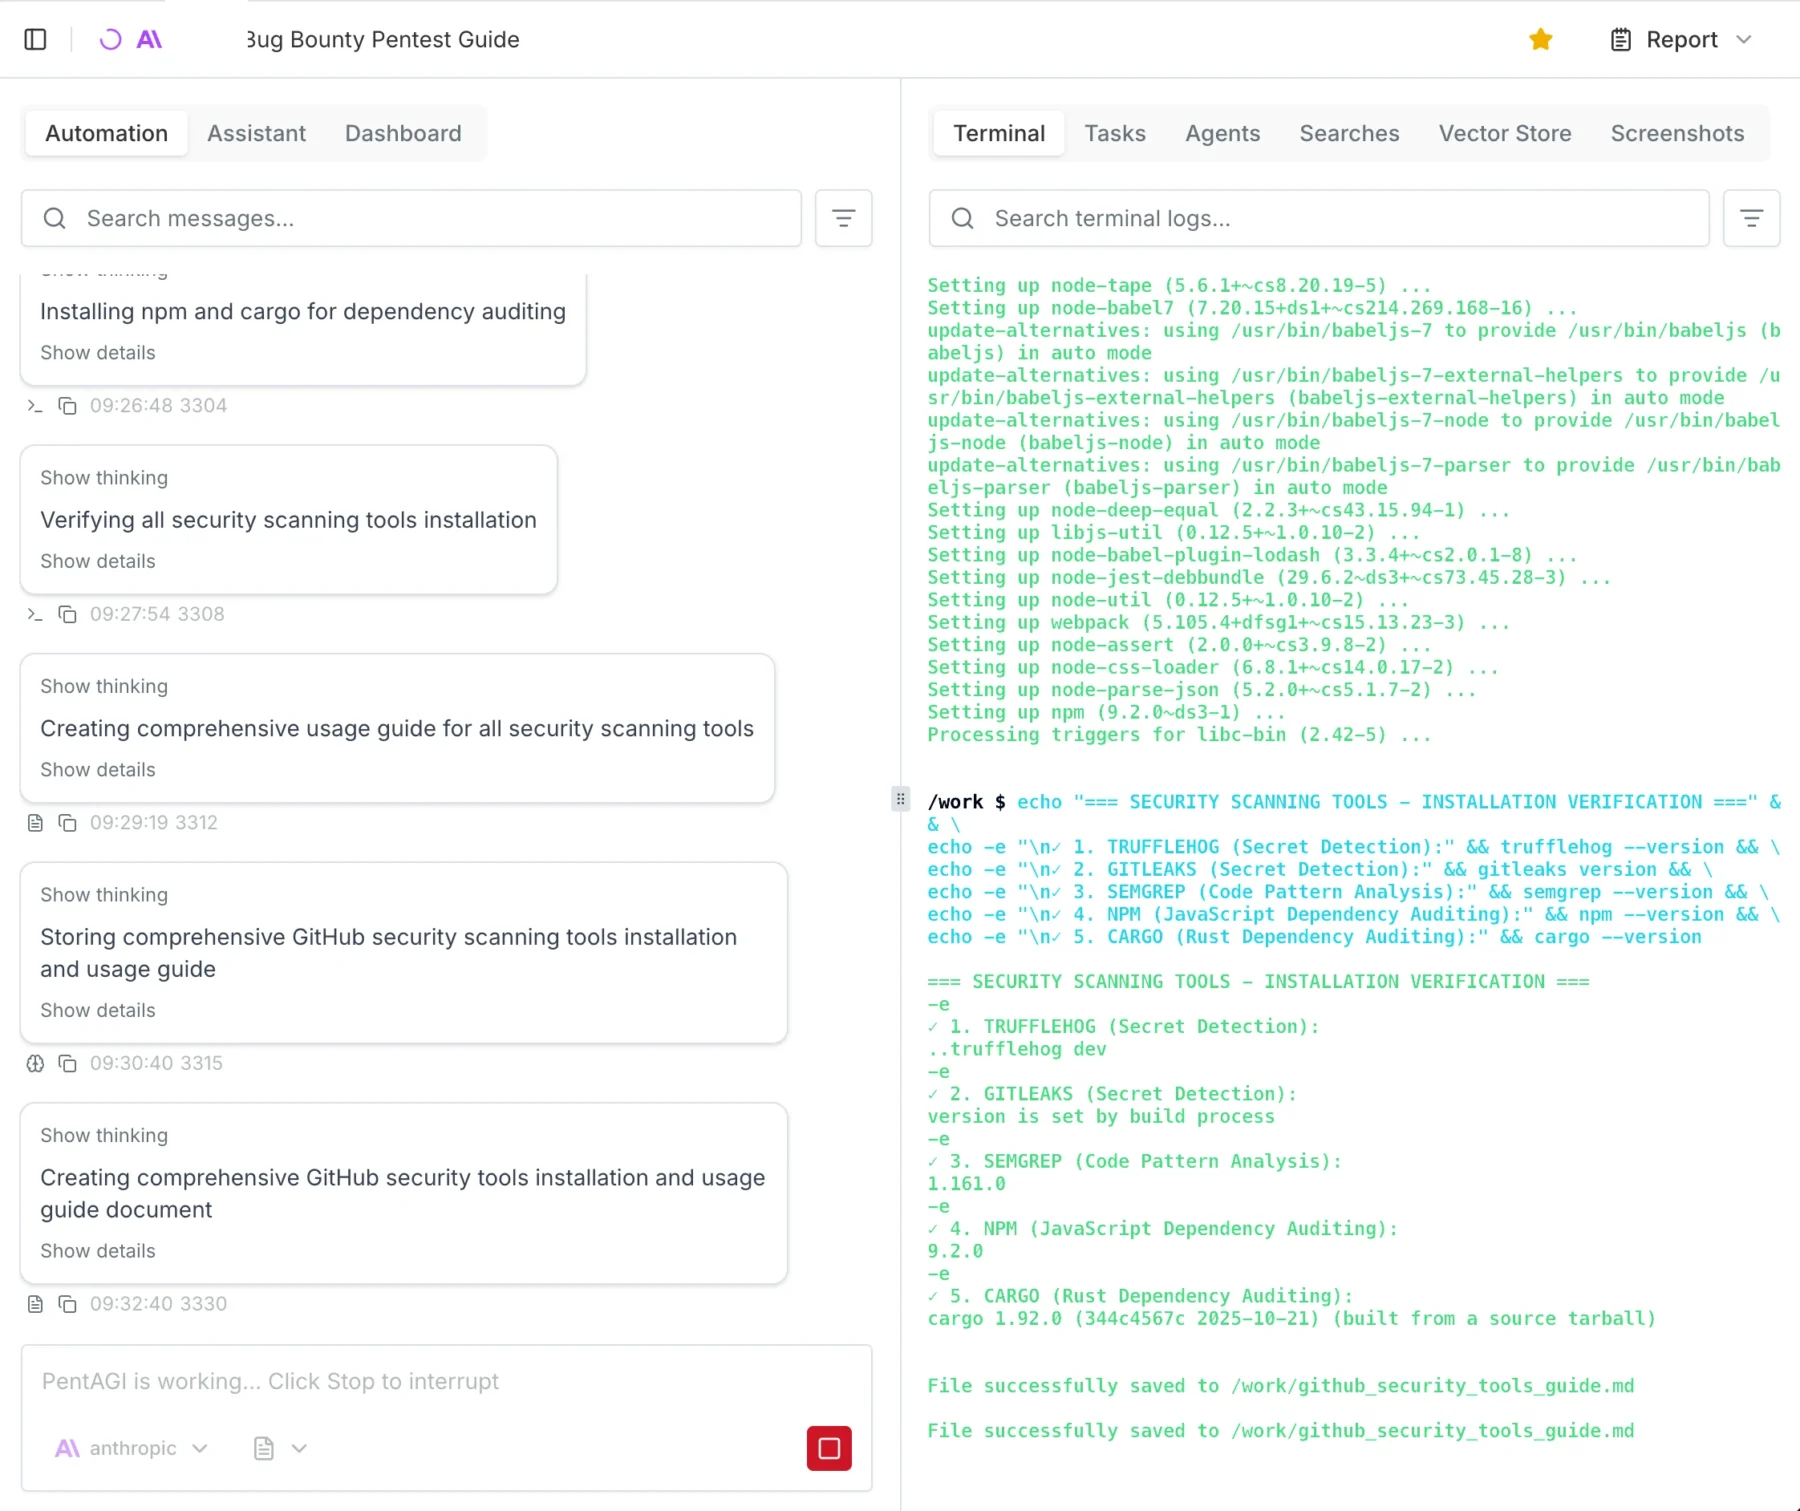Click brain icon beside 09:30:40 message

tap(35, 1064)
